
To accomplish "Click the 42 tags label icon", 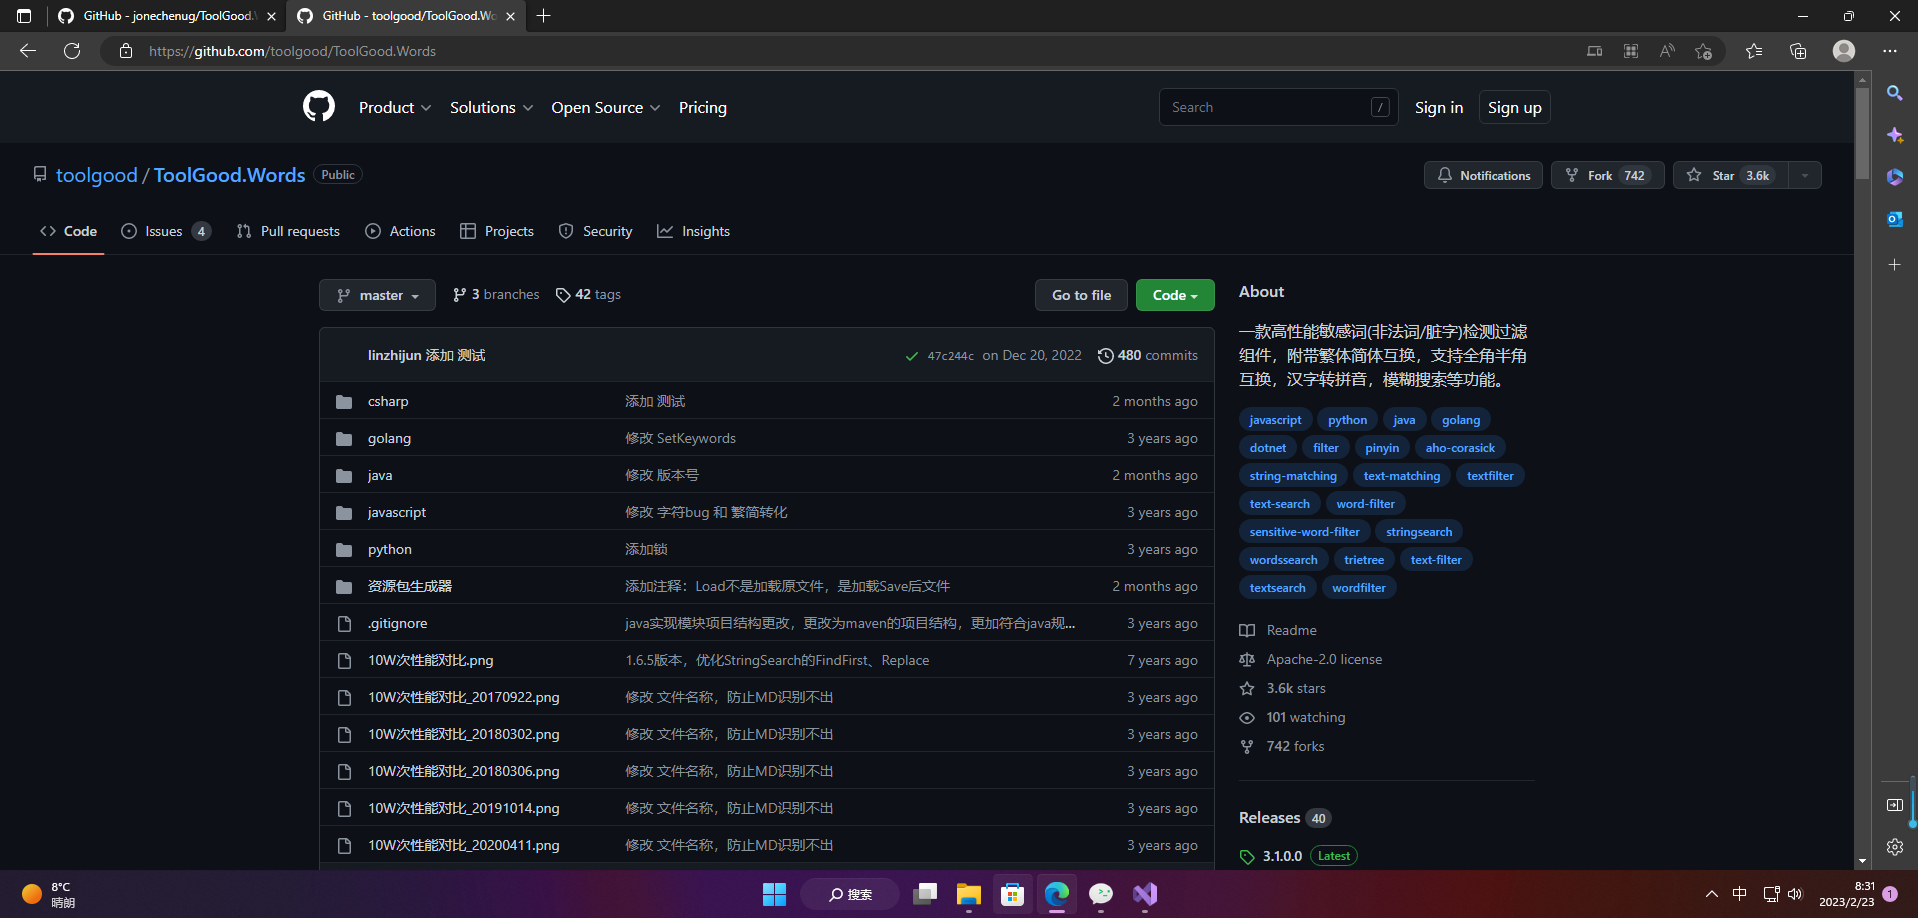I will pyautogui.click(x=563, y=294).
